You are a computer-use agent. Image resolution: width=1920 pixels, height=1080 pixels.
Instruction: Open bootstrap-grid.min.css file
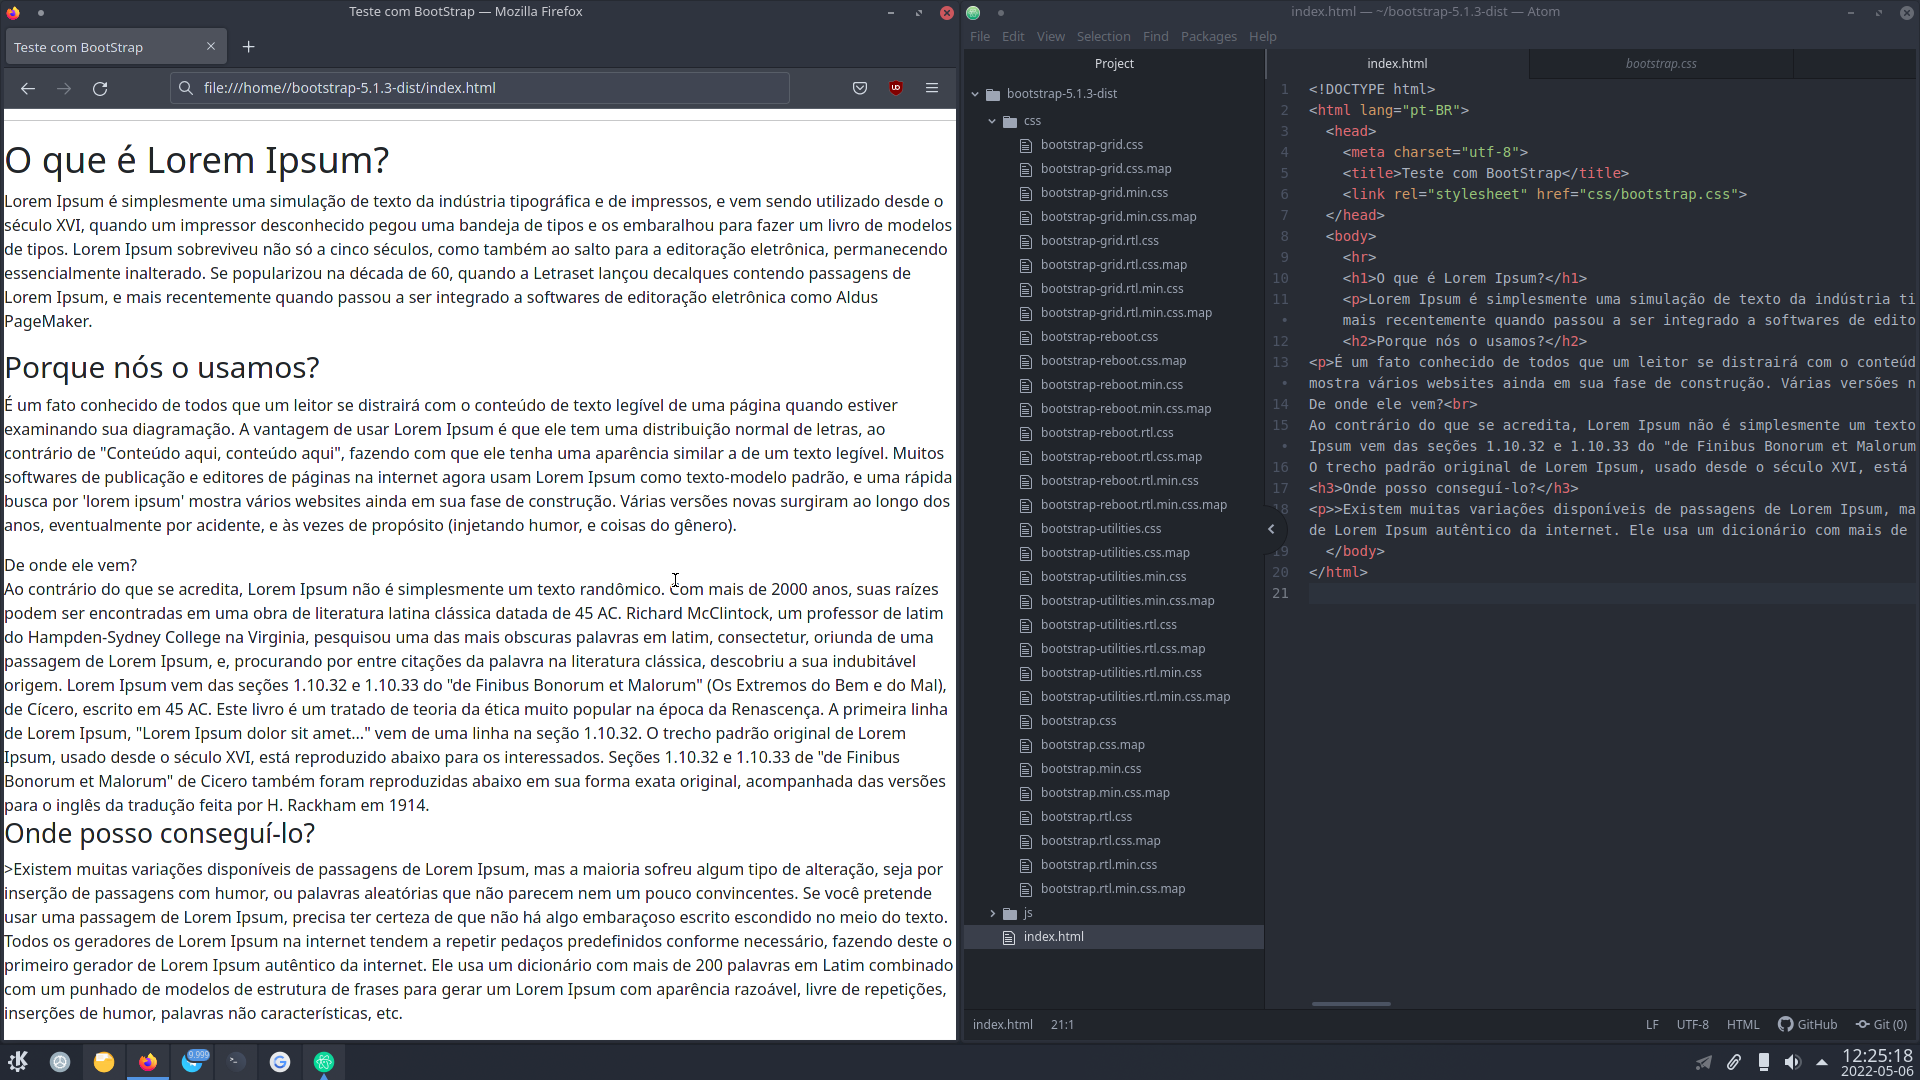coord(1103,193)
